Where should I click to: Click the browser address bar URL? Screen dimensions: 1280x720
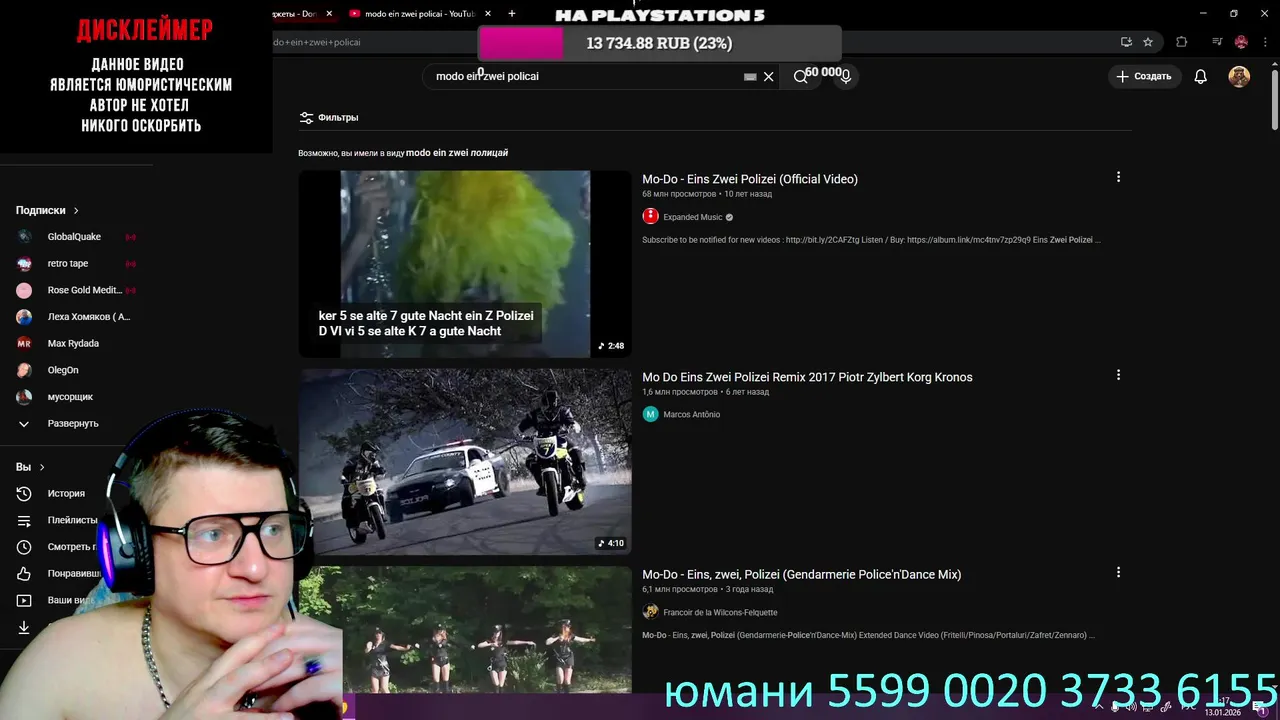point(317,42)
